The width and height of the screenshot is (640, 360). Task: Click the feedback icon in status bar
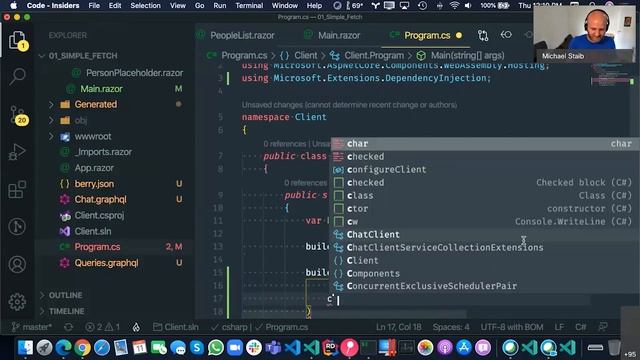pyautogui.click(x=602, y=327)
